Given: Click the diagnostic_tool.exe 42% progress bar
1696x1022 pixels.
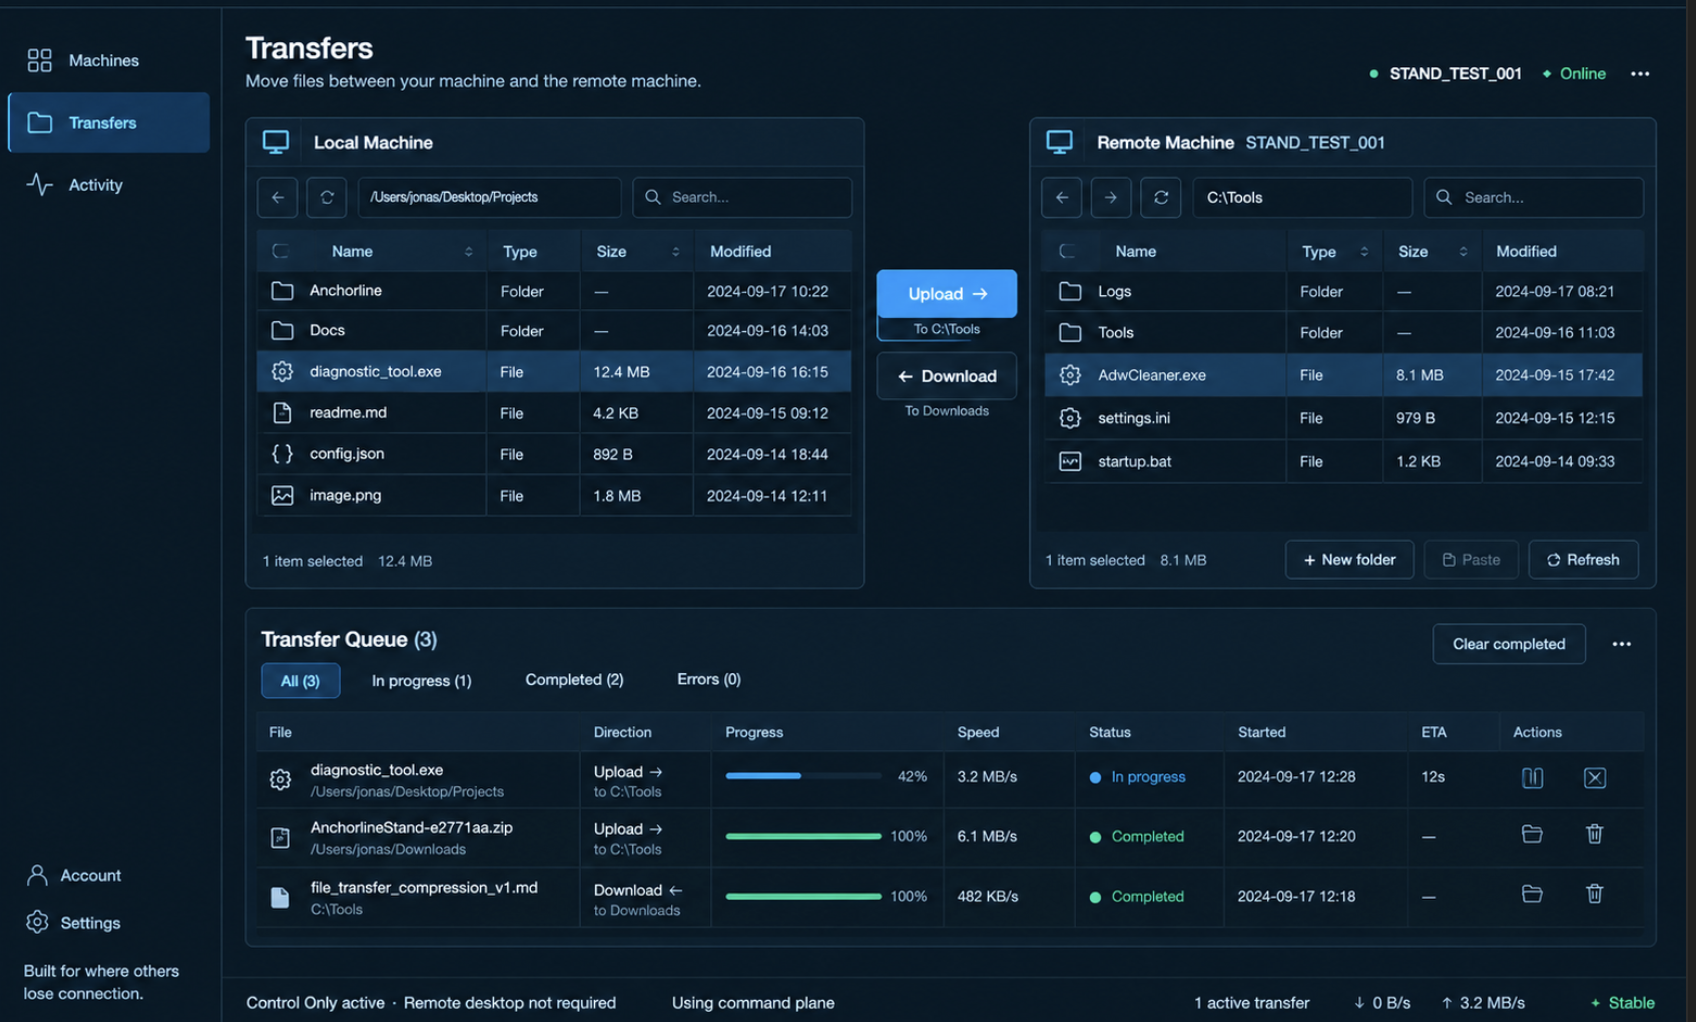Looking at the screenshot, I should pyautogui.click(x=803, y=776).
